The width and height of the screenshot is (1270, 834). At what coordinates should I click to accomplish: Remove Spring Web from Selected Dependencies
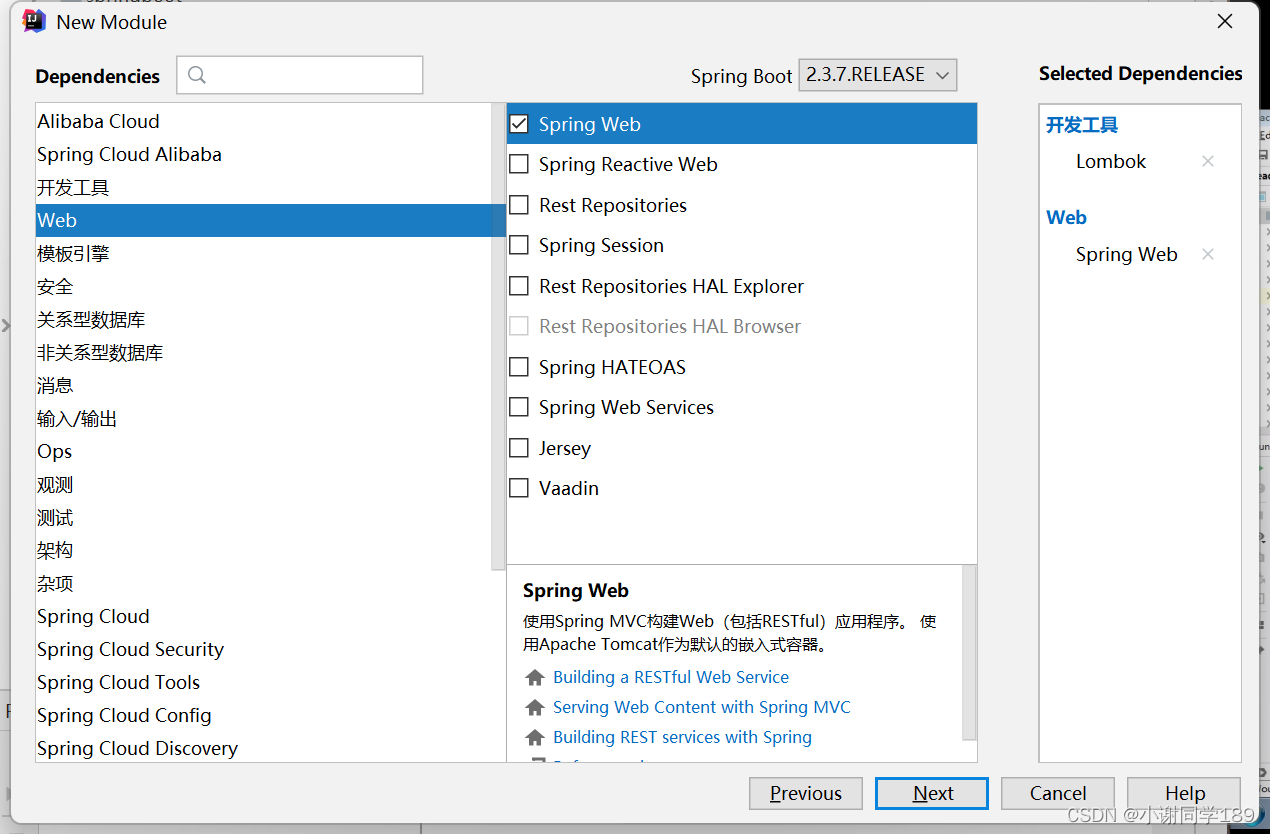[x=1207, y=254]
